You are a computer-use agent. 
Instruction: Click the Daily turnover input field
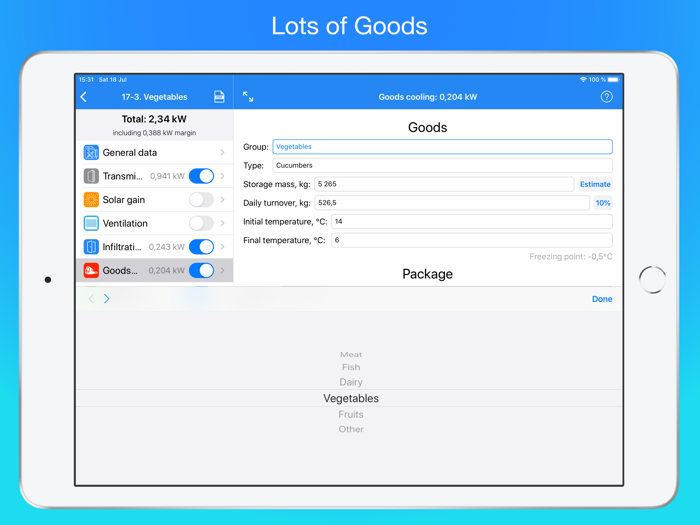tap(452, 203)
